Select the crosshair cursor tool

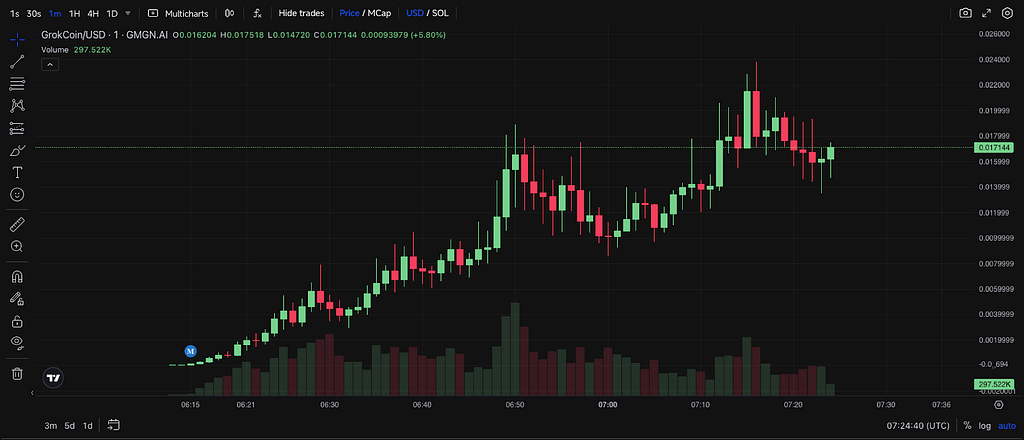(17, 38)
